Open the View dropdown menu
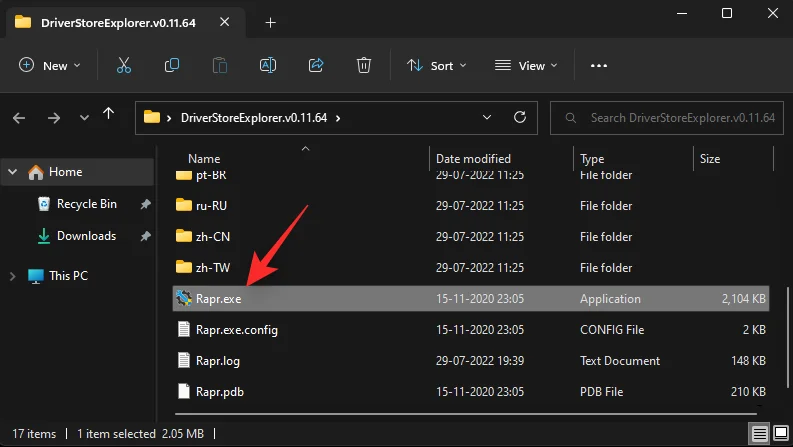The image size is (793, 447). [526, 66]
